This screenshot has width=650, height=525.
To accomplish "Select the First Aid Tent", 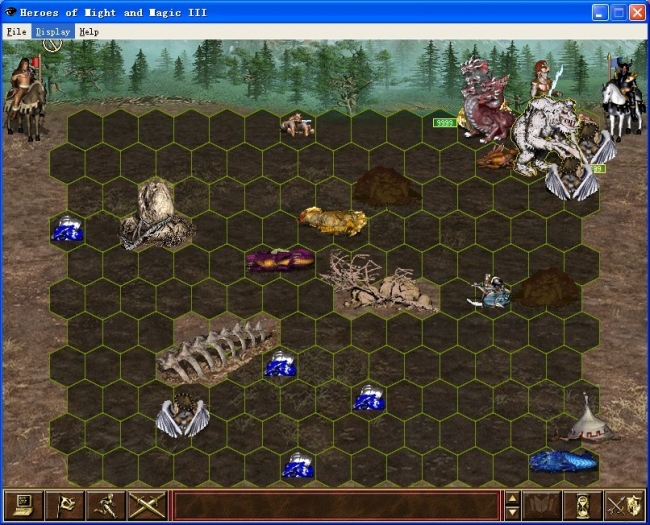I will click(589, 419).
